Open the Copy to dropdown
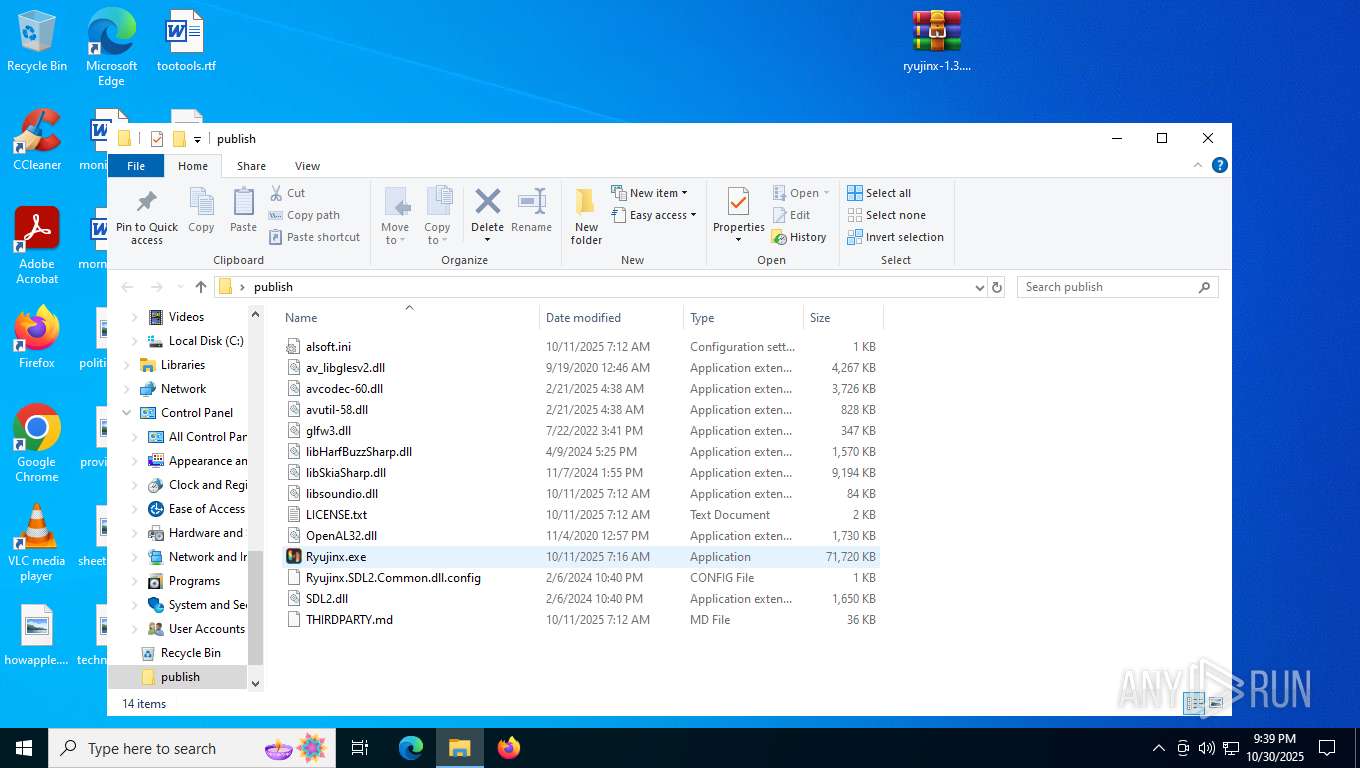The height and width of the screenshot is (768, 1360). click(x=437, y=216)
